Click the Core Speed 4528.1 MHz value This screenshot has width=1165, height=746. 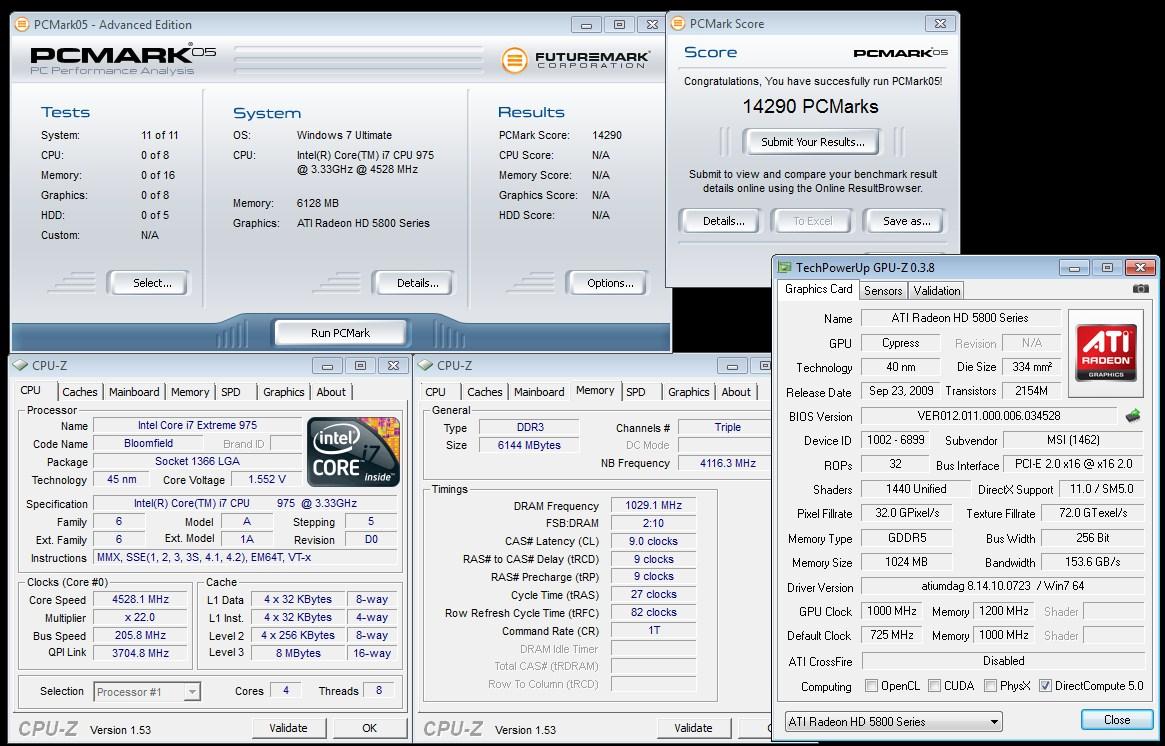tap(140, 600)
